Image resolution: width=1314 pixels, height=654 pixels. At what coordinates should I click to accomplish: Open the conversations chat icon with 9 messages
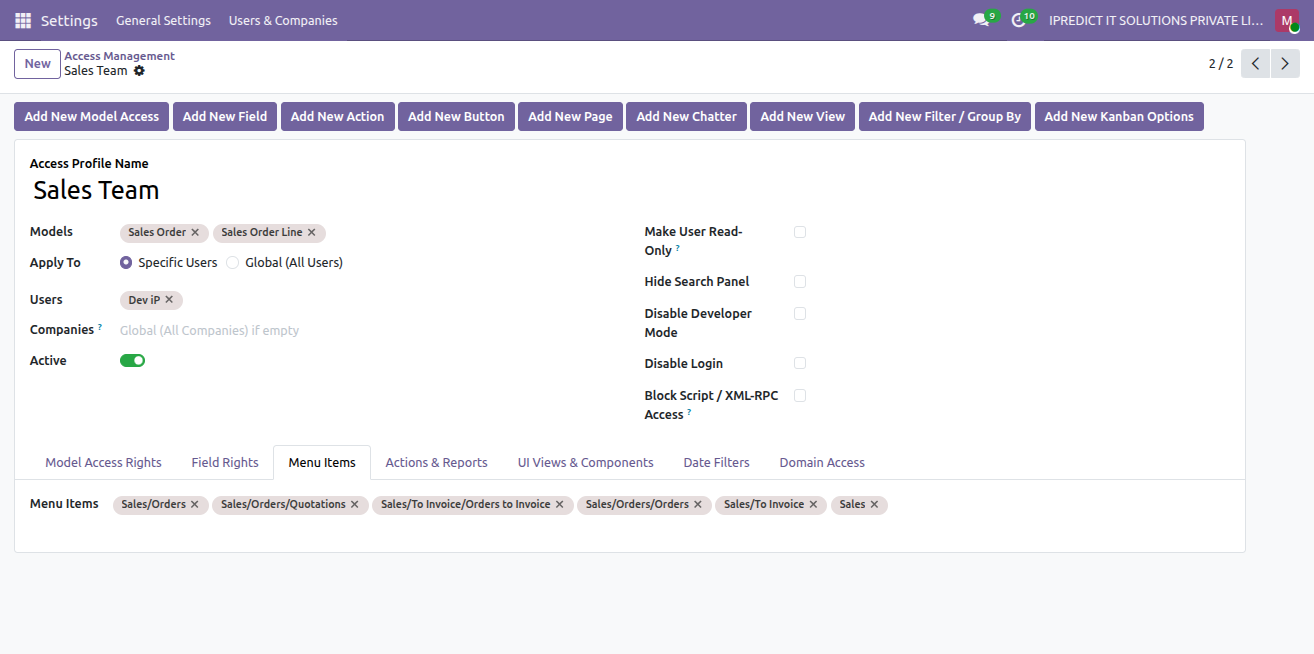tap(981, 20)
